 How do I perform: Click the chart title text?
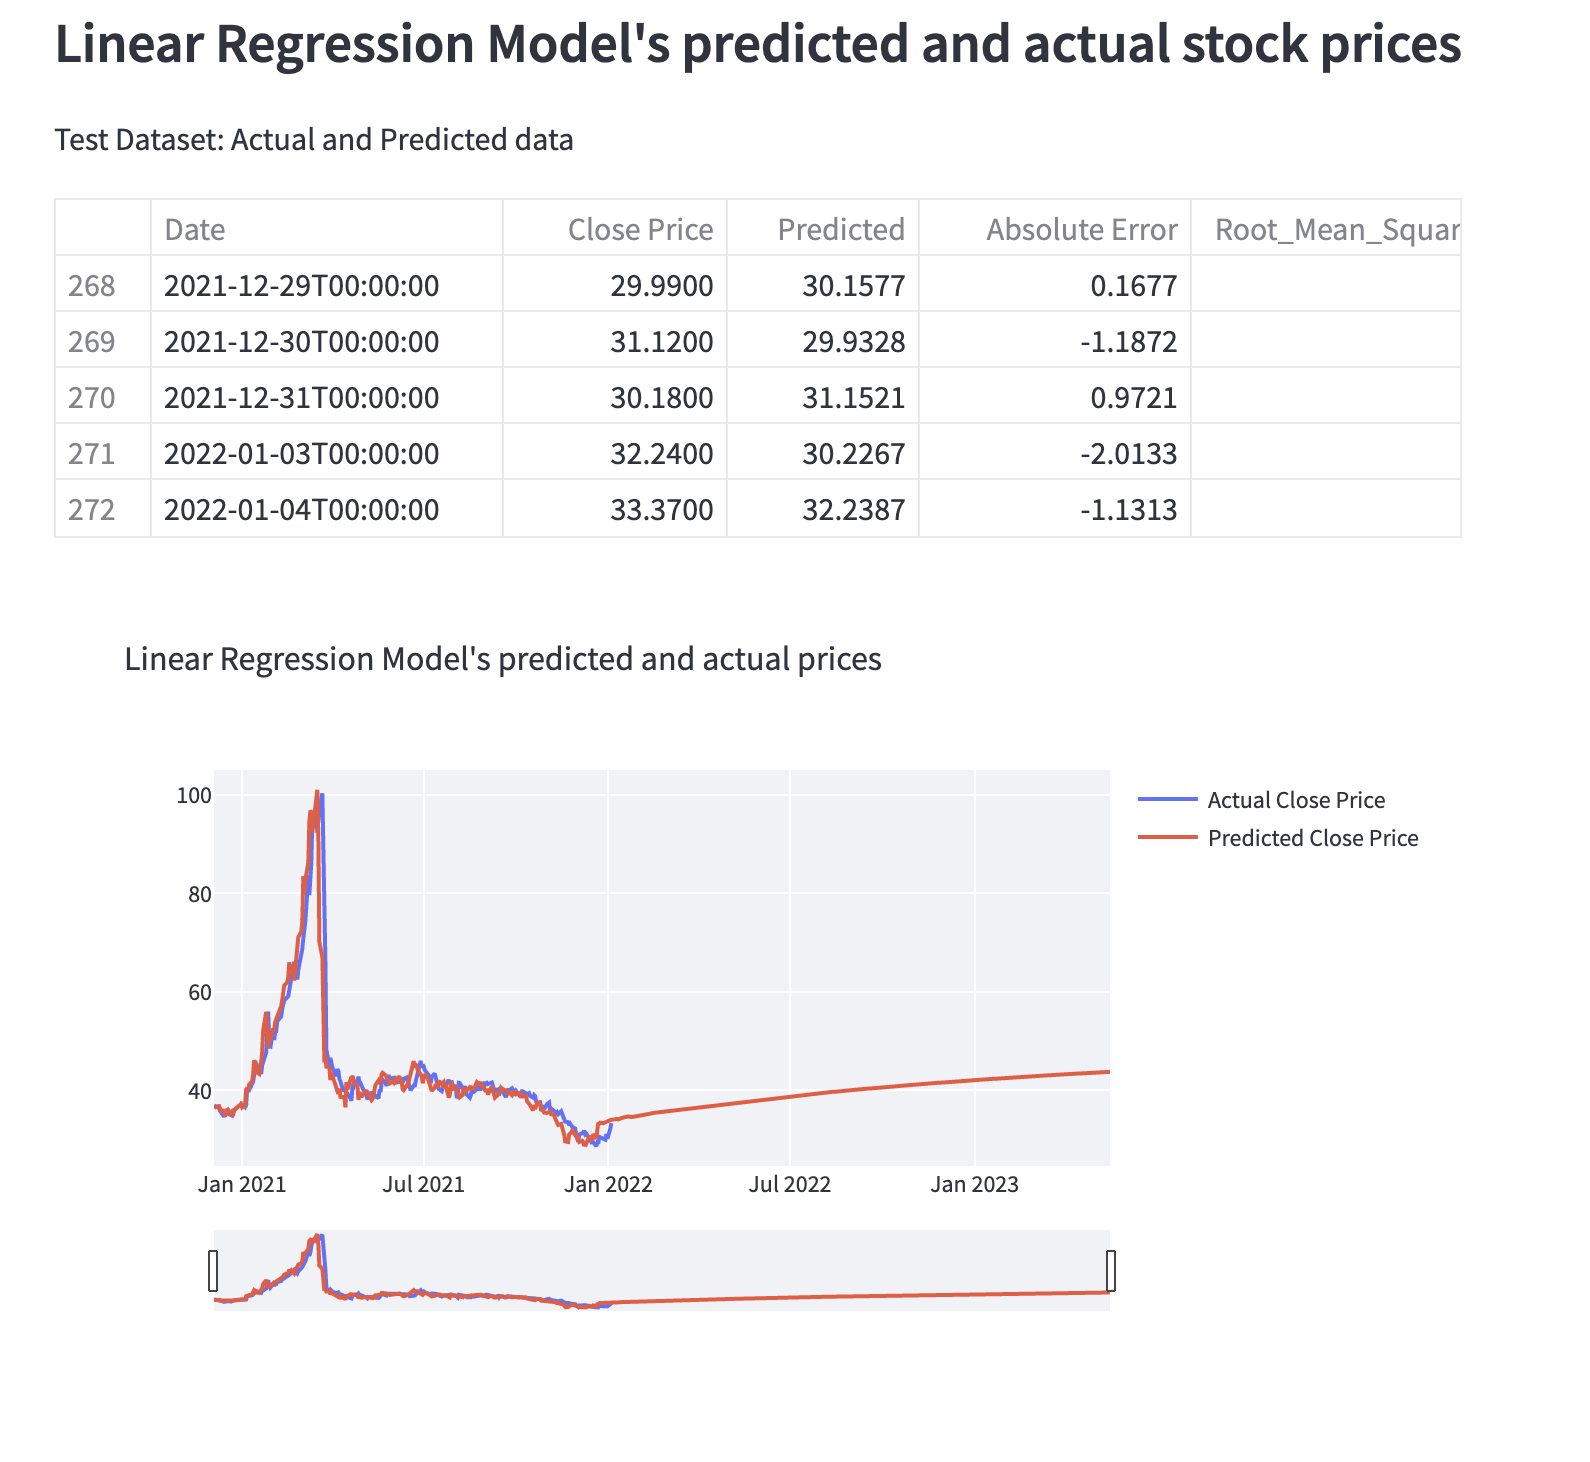503,658
